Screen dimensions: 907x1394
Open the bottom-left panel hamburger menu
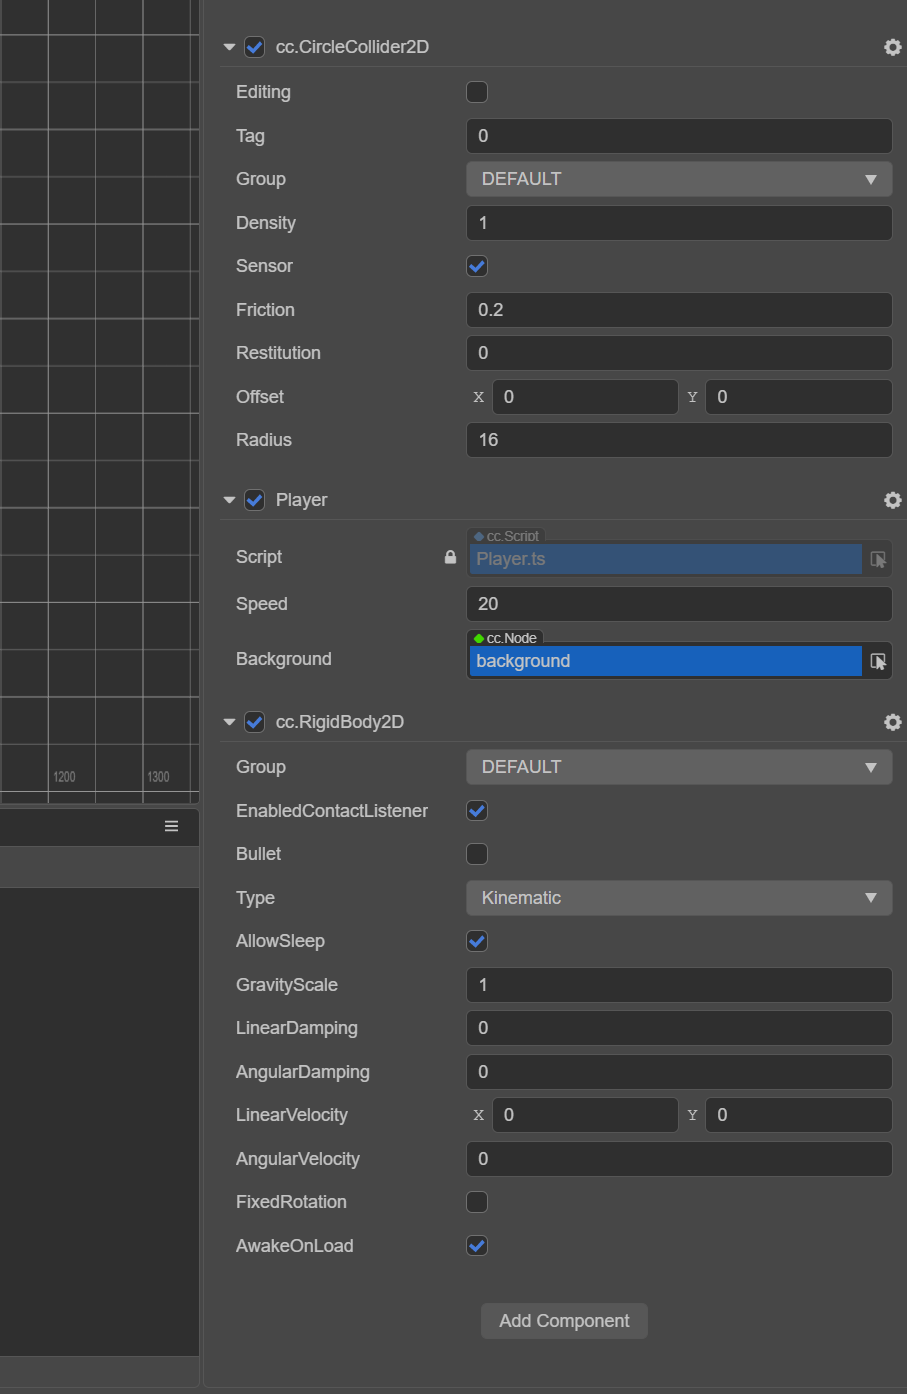tap(172, 826)
